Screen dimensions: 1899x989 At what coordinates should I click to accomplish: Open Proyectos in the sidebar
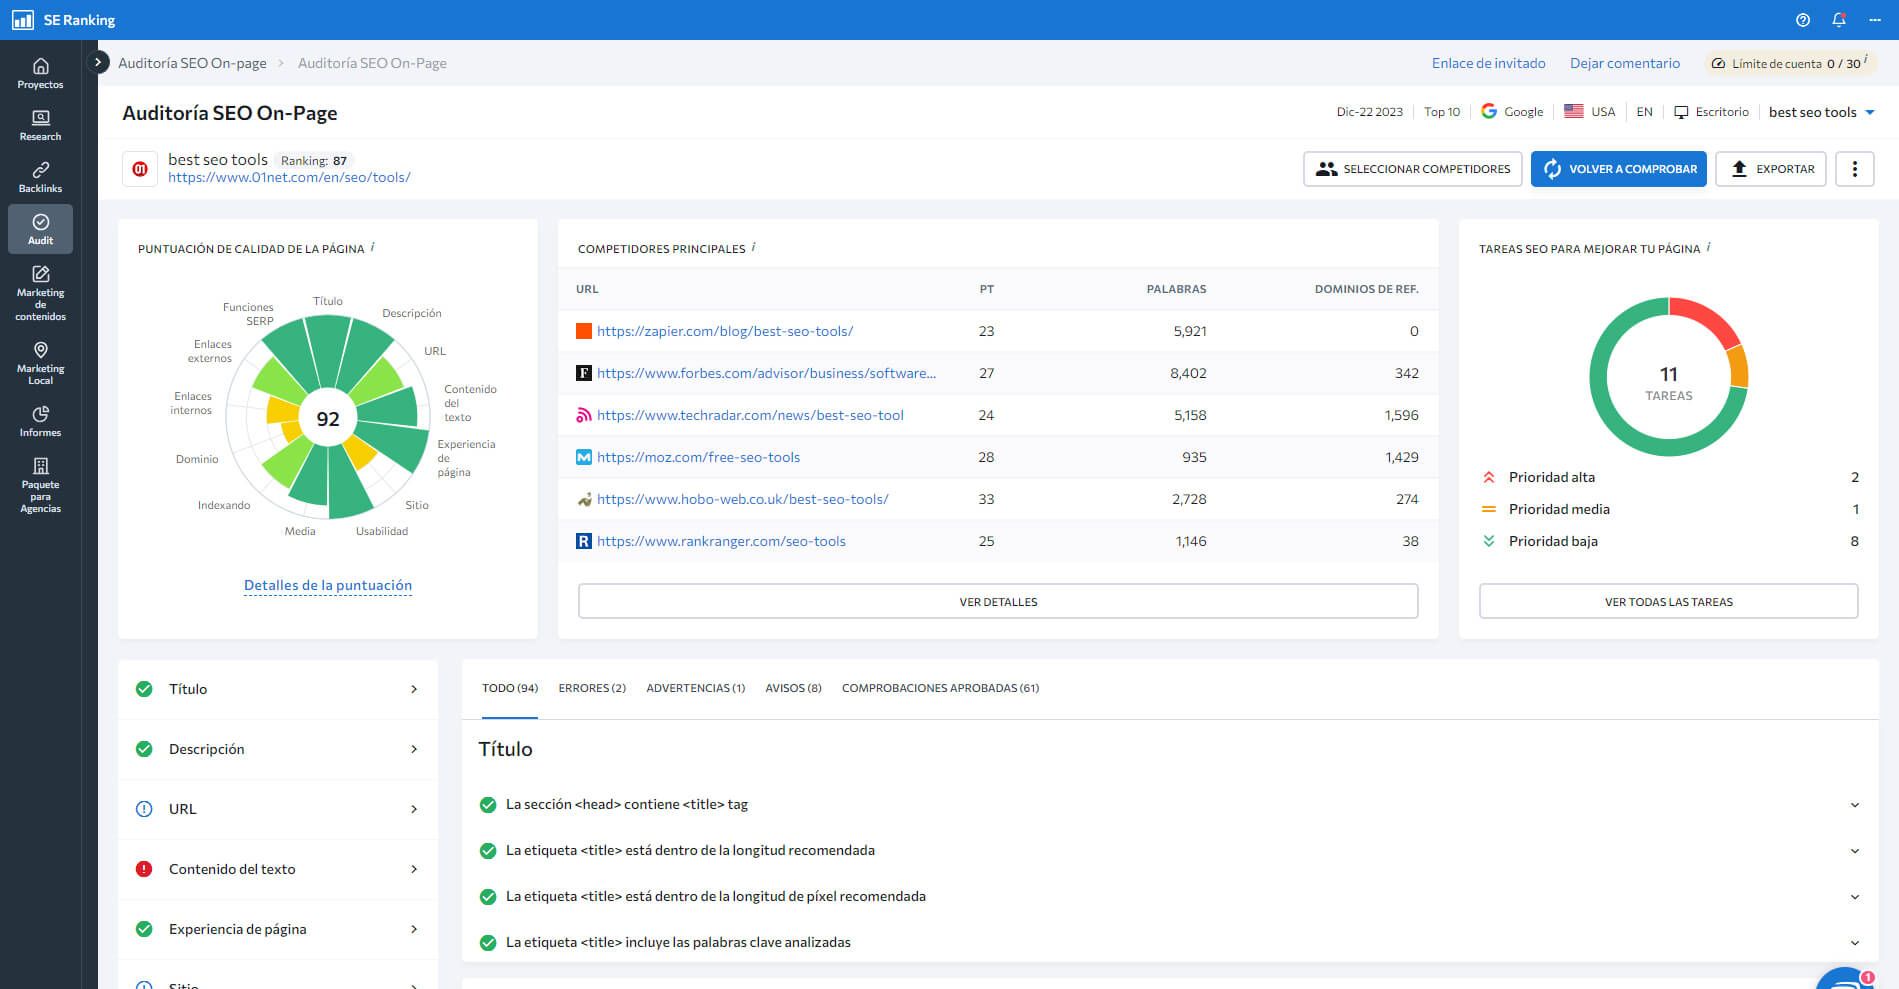(40, 73)
